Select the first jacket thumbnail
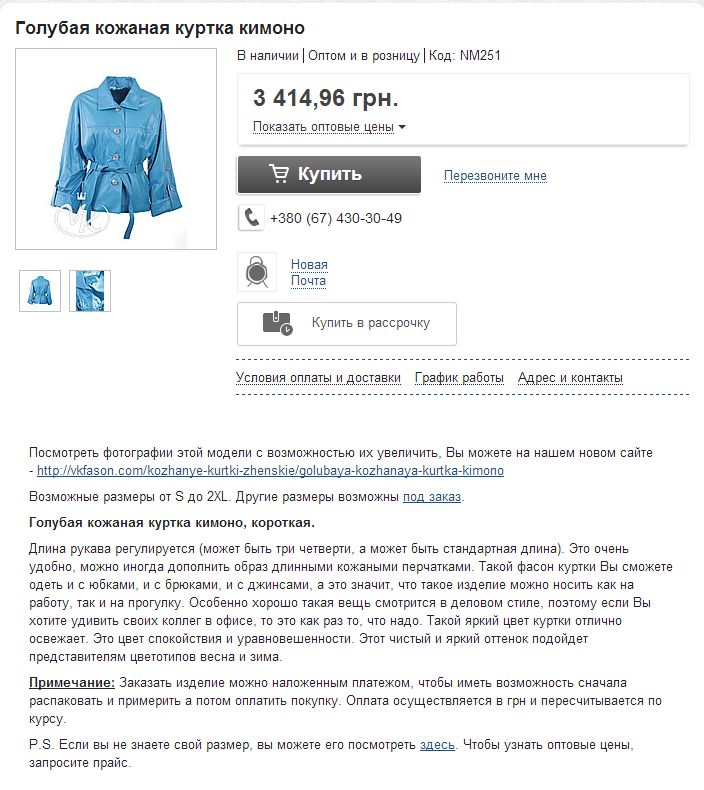 click(x=40, y=291)
